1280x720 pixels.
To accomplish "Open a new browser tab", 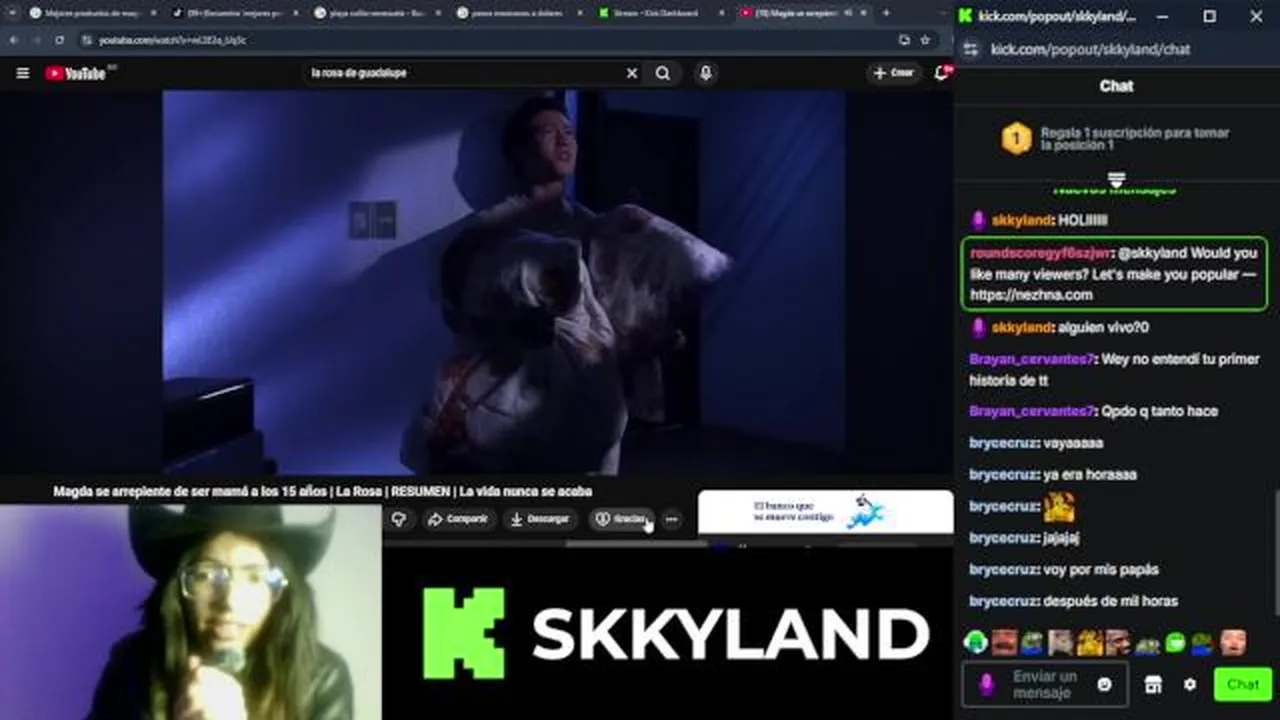I will click(x=885, y=13).
